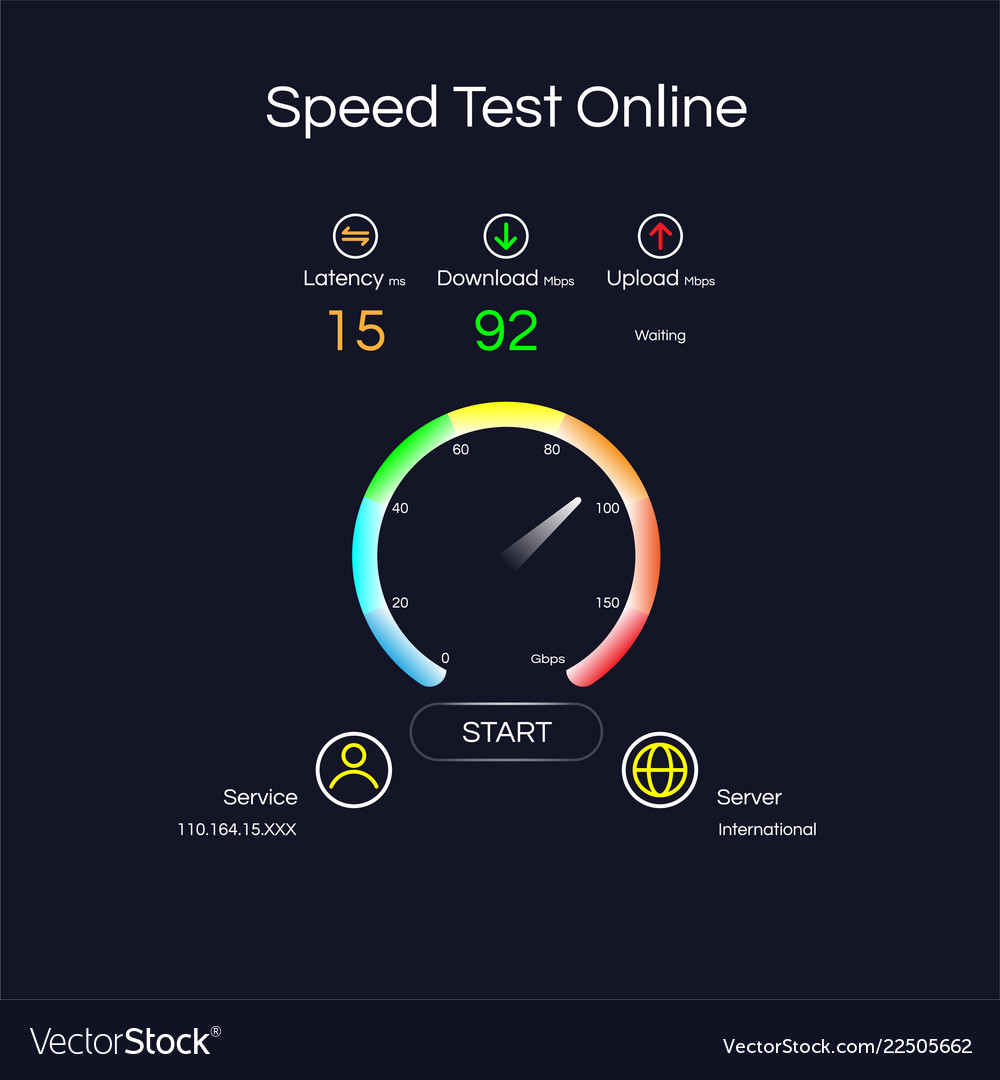
Task: Click the 60 mark on the gauge
Action: (x=461, y=450)
